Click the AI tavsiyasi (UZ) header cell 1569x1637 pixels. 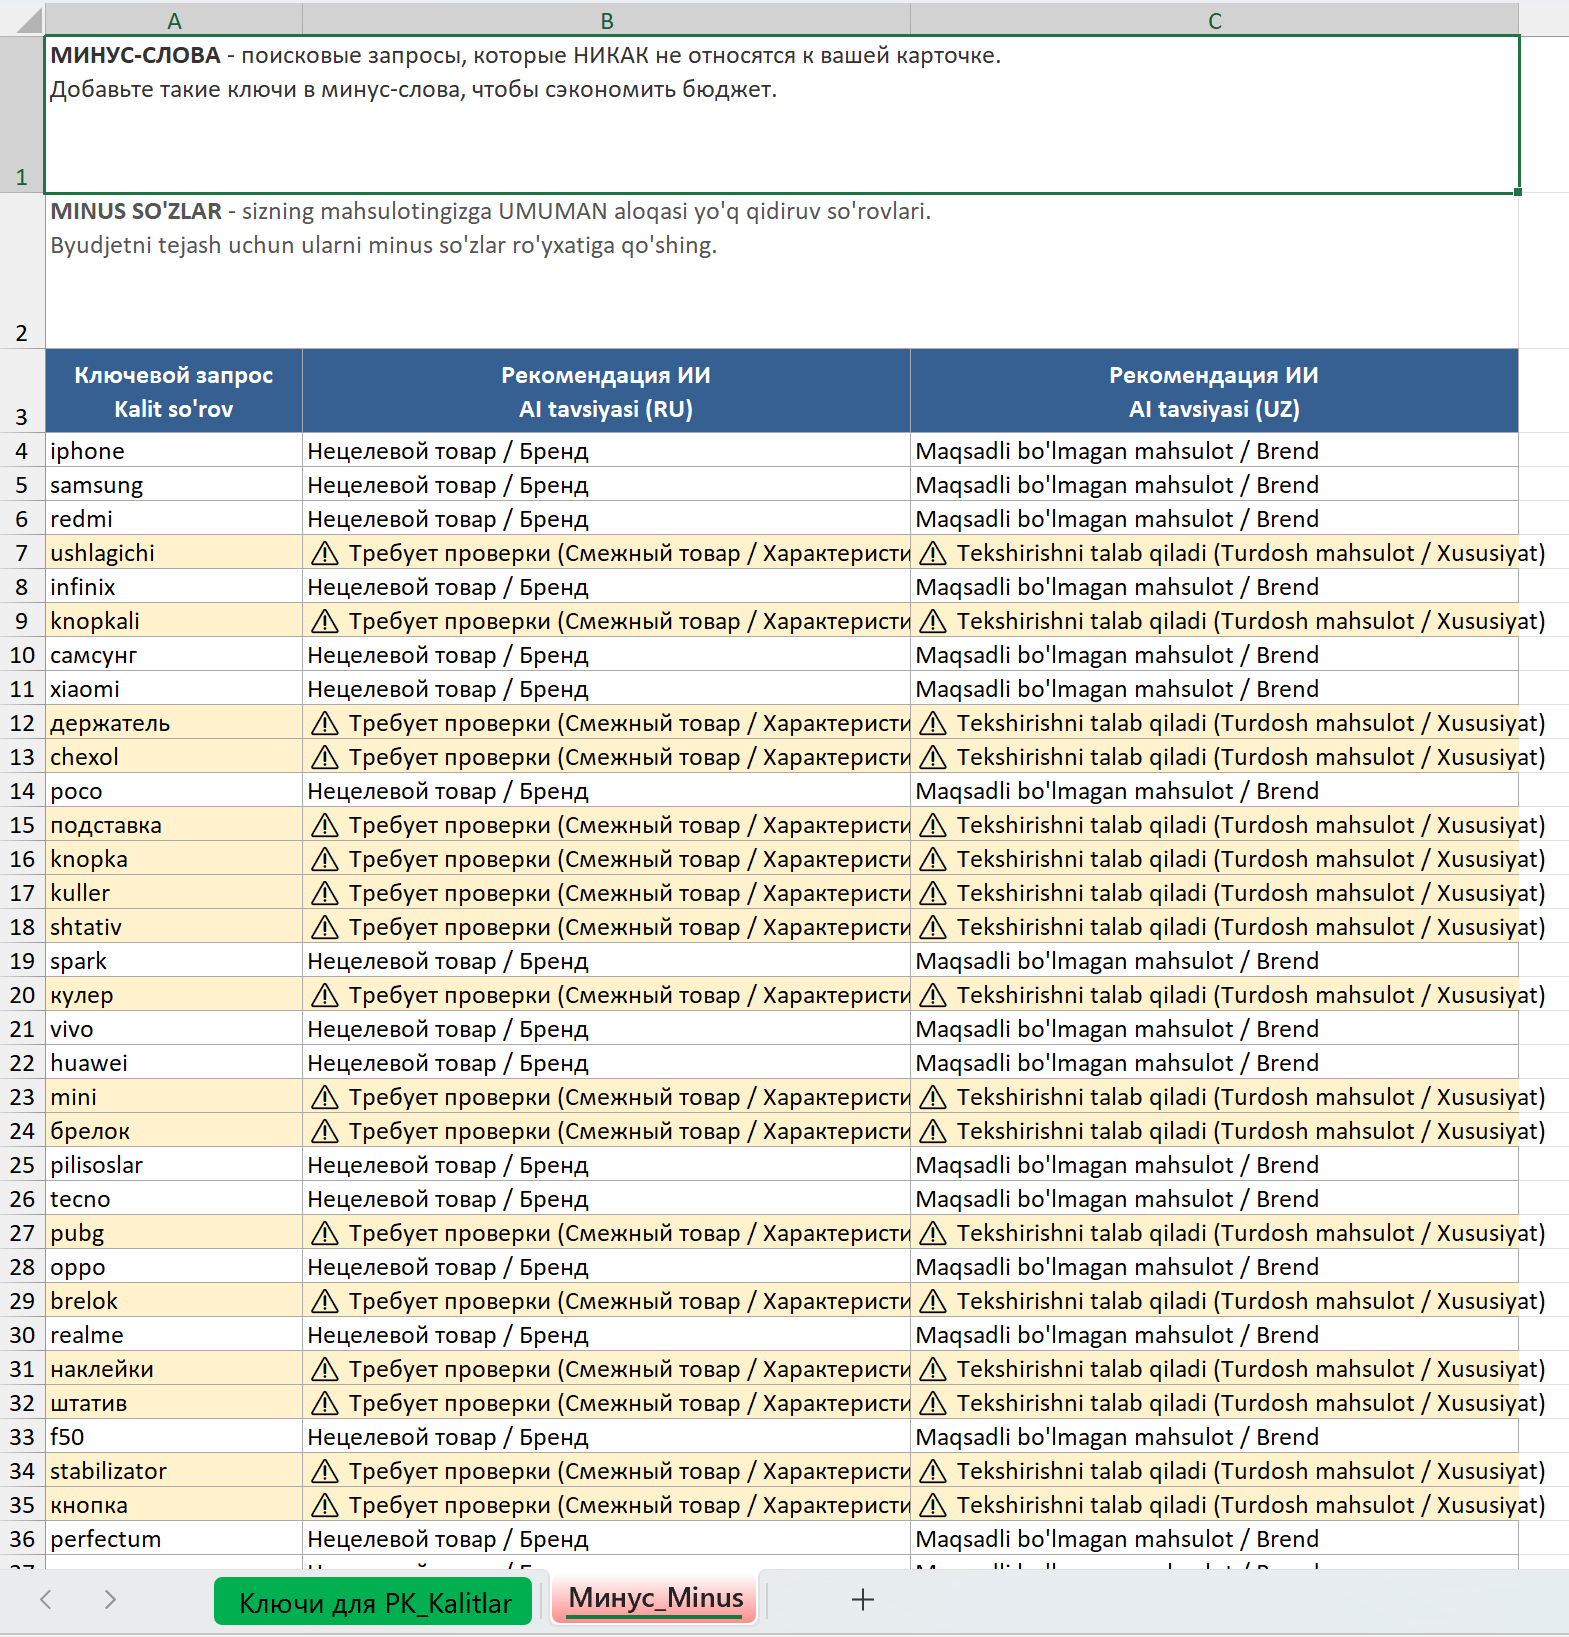click(x=1214, y=391)
